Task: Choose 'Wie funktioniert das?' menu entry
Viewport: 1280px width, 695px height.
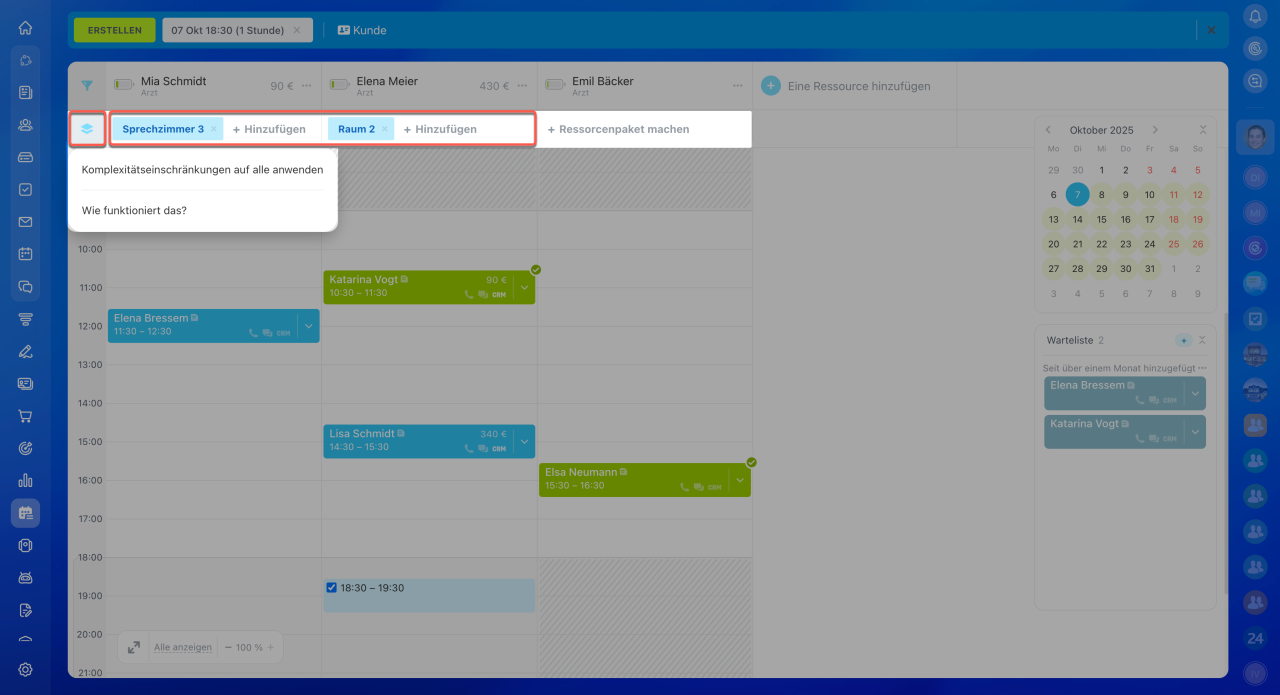Action: 134,211
